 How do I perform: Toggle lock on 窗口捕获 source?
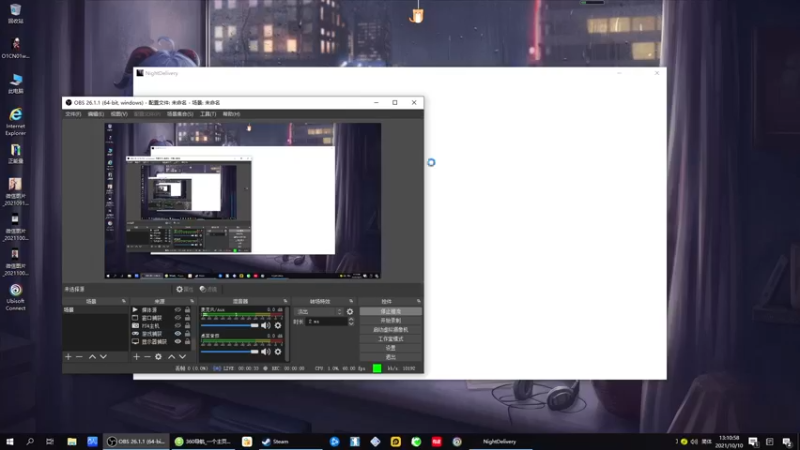point(187,317)
